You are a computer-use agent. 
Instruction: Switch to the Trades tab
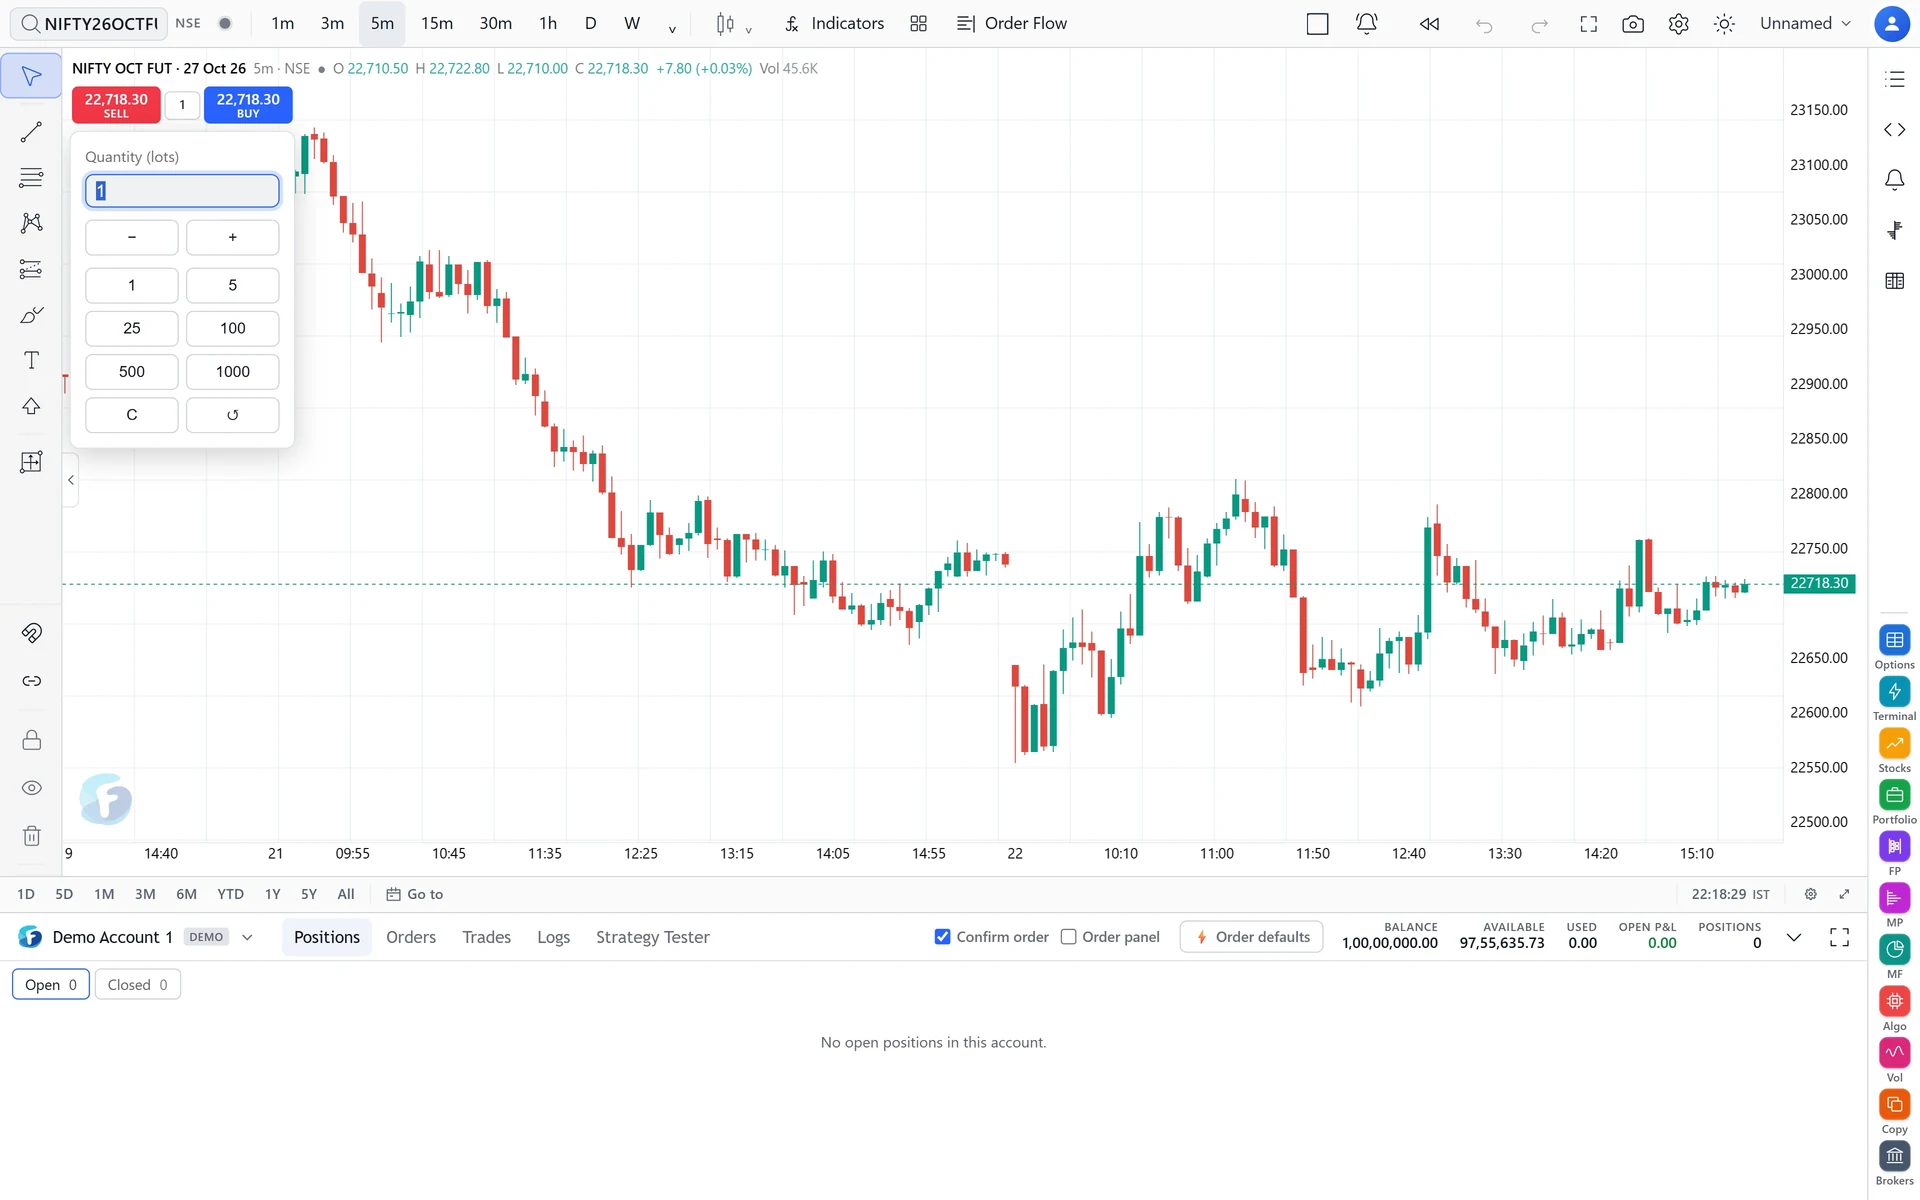(x=486, y=937)
